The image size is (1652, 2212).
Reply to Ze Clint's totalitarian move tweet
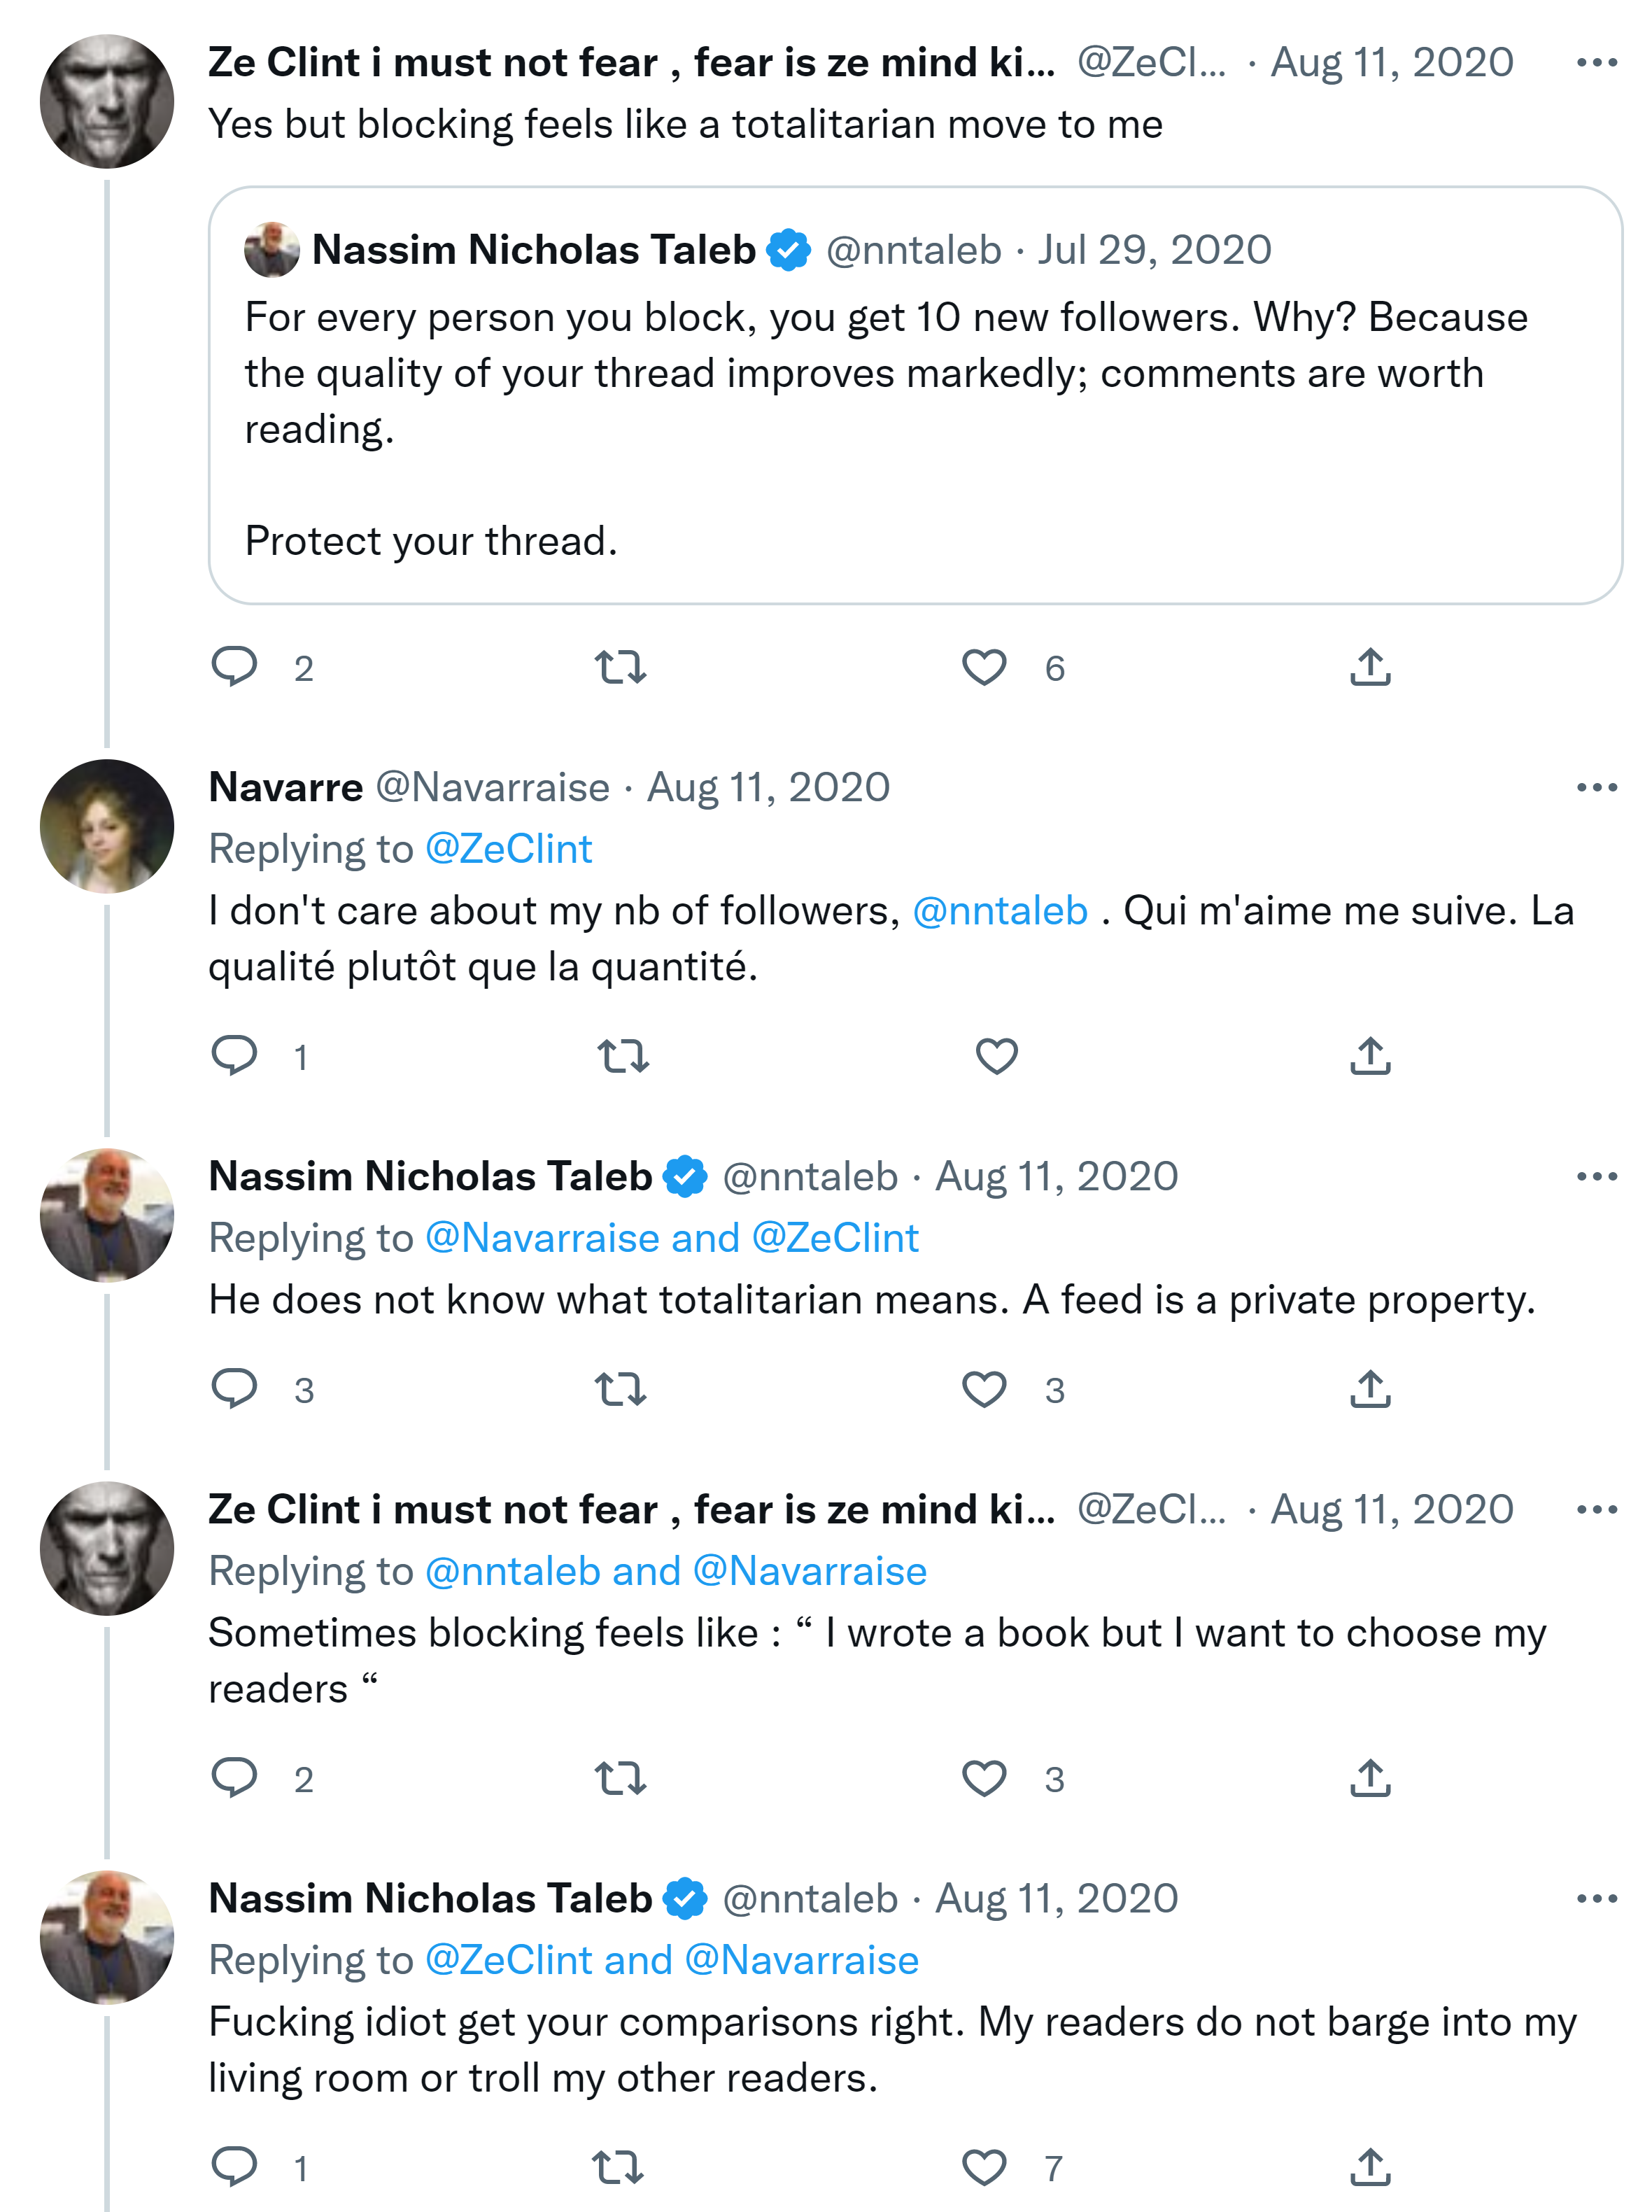(x=235, y=667)
